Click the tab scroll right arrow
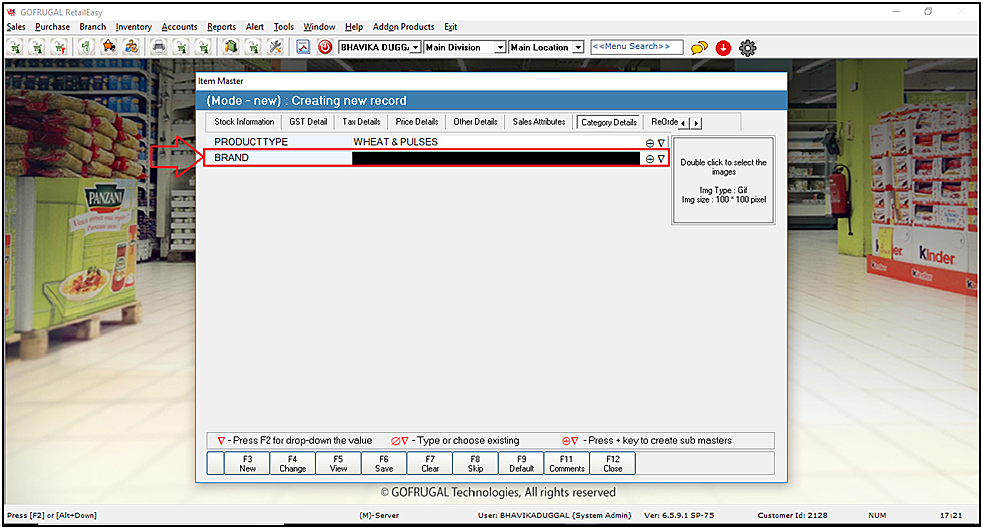Screen dimensions: 983x529 click(x=696, y=123)
